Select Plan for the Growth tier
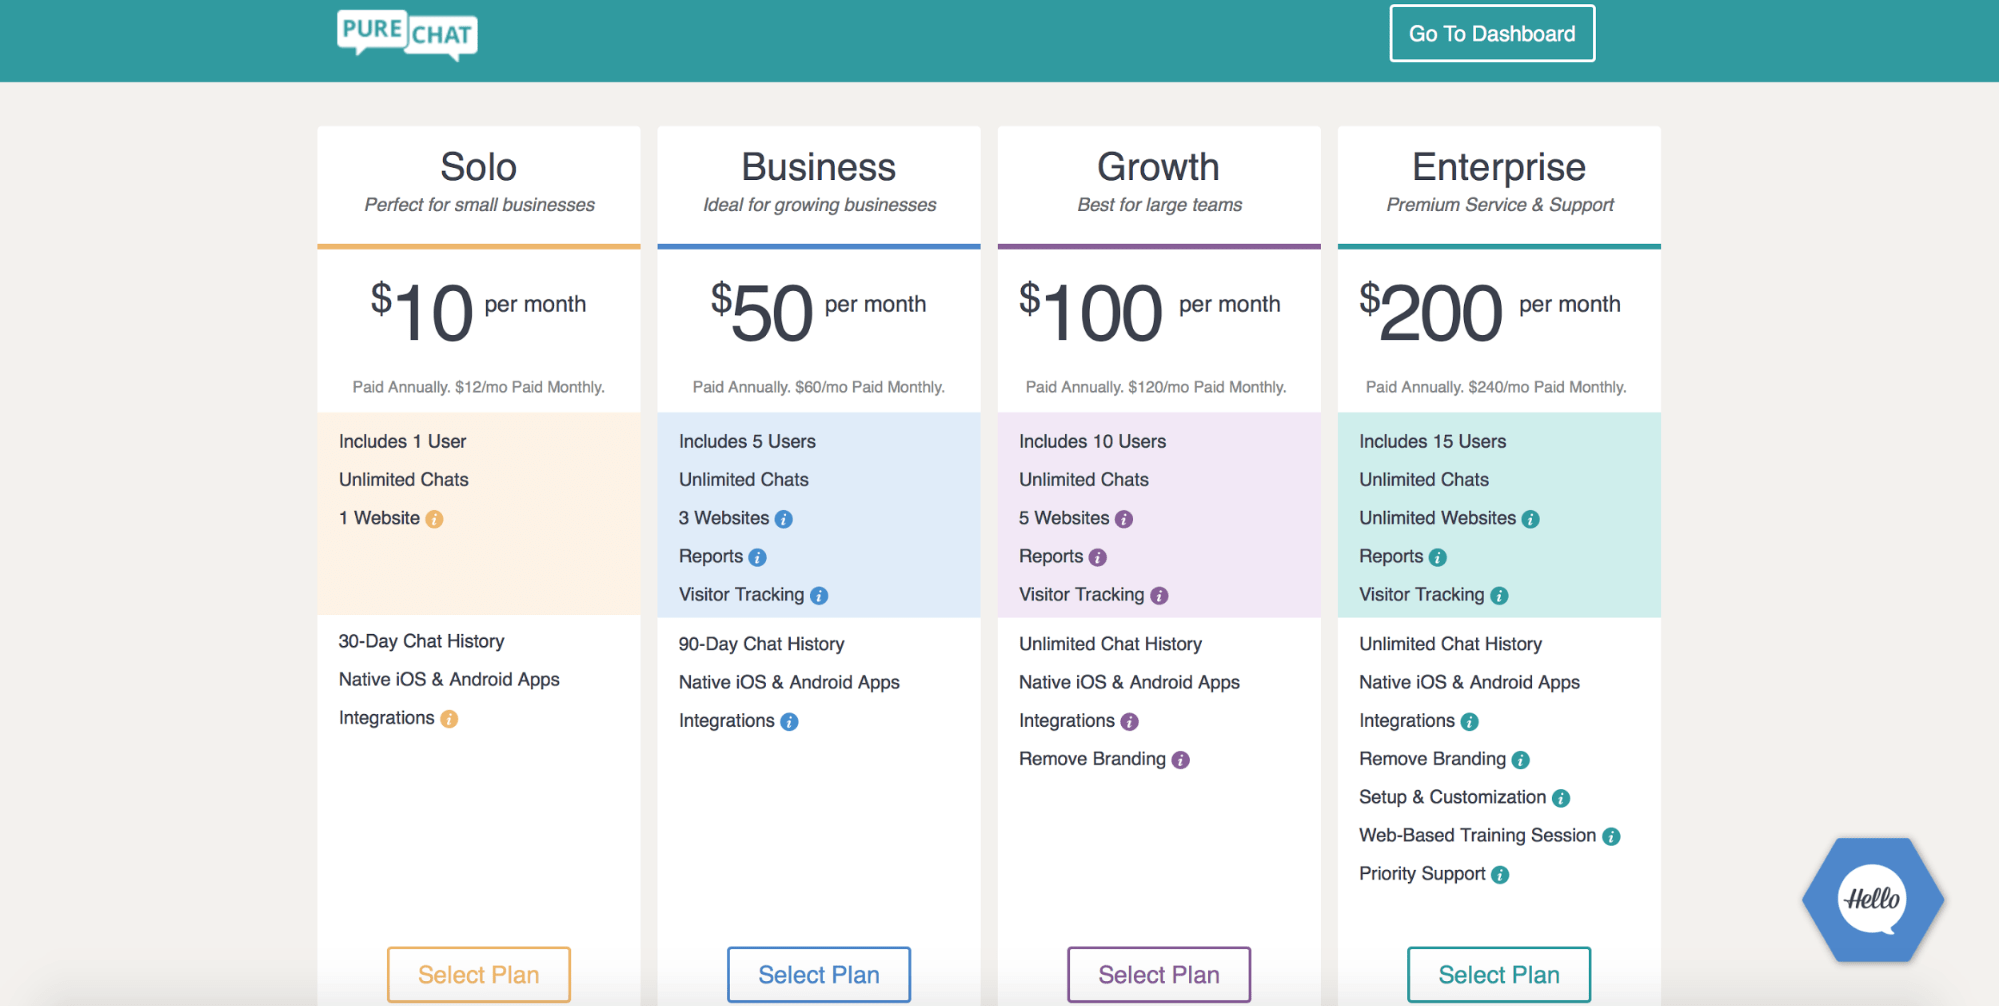 tap(1159, 974)
